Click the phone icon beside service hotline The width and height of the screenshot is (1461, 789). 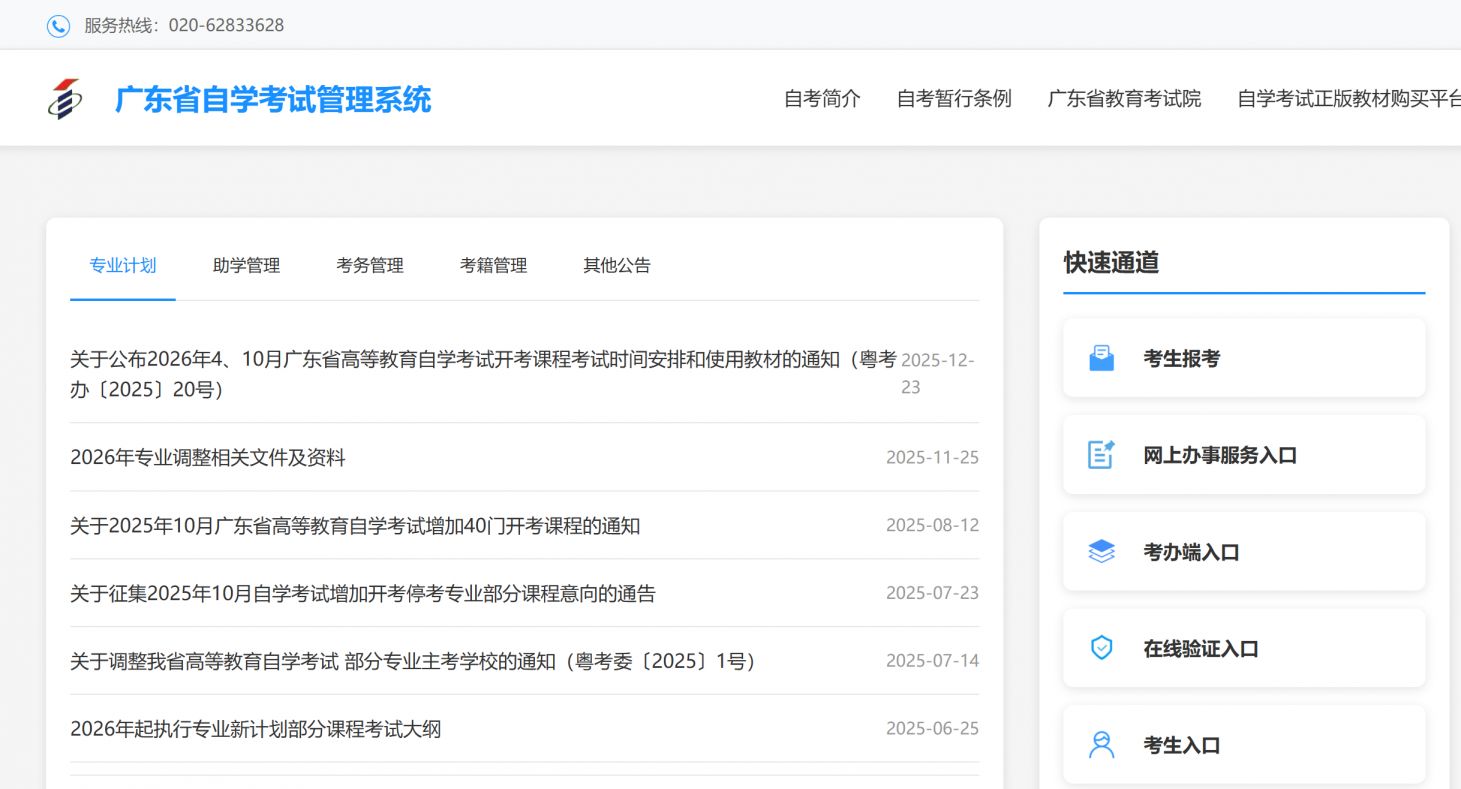pos(58,26)
